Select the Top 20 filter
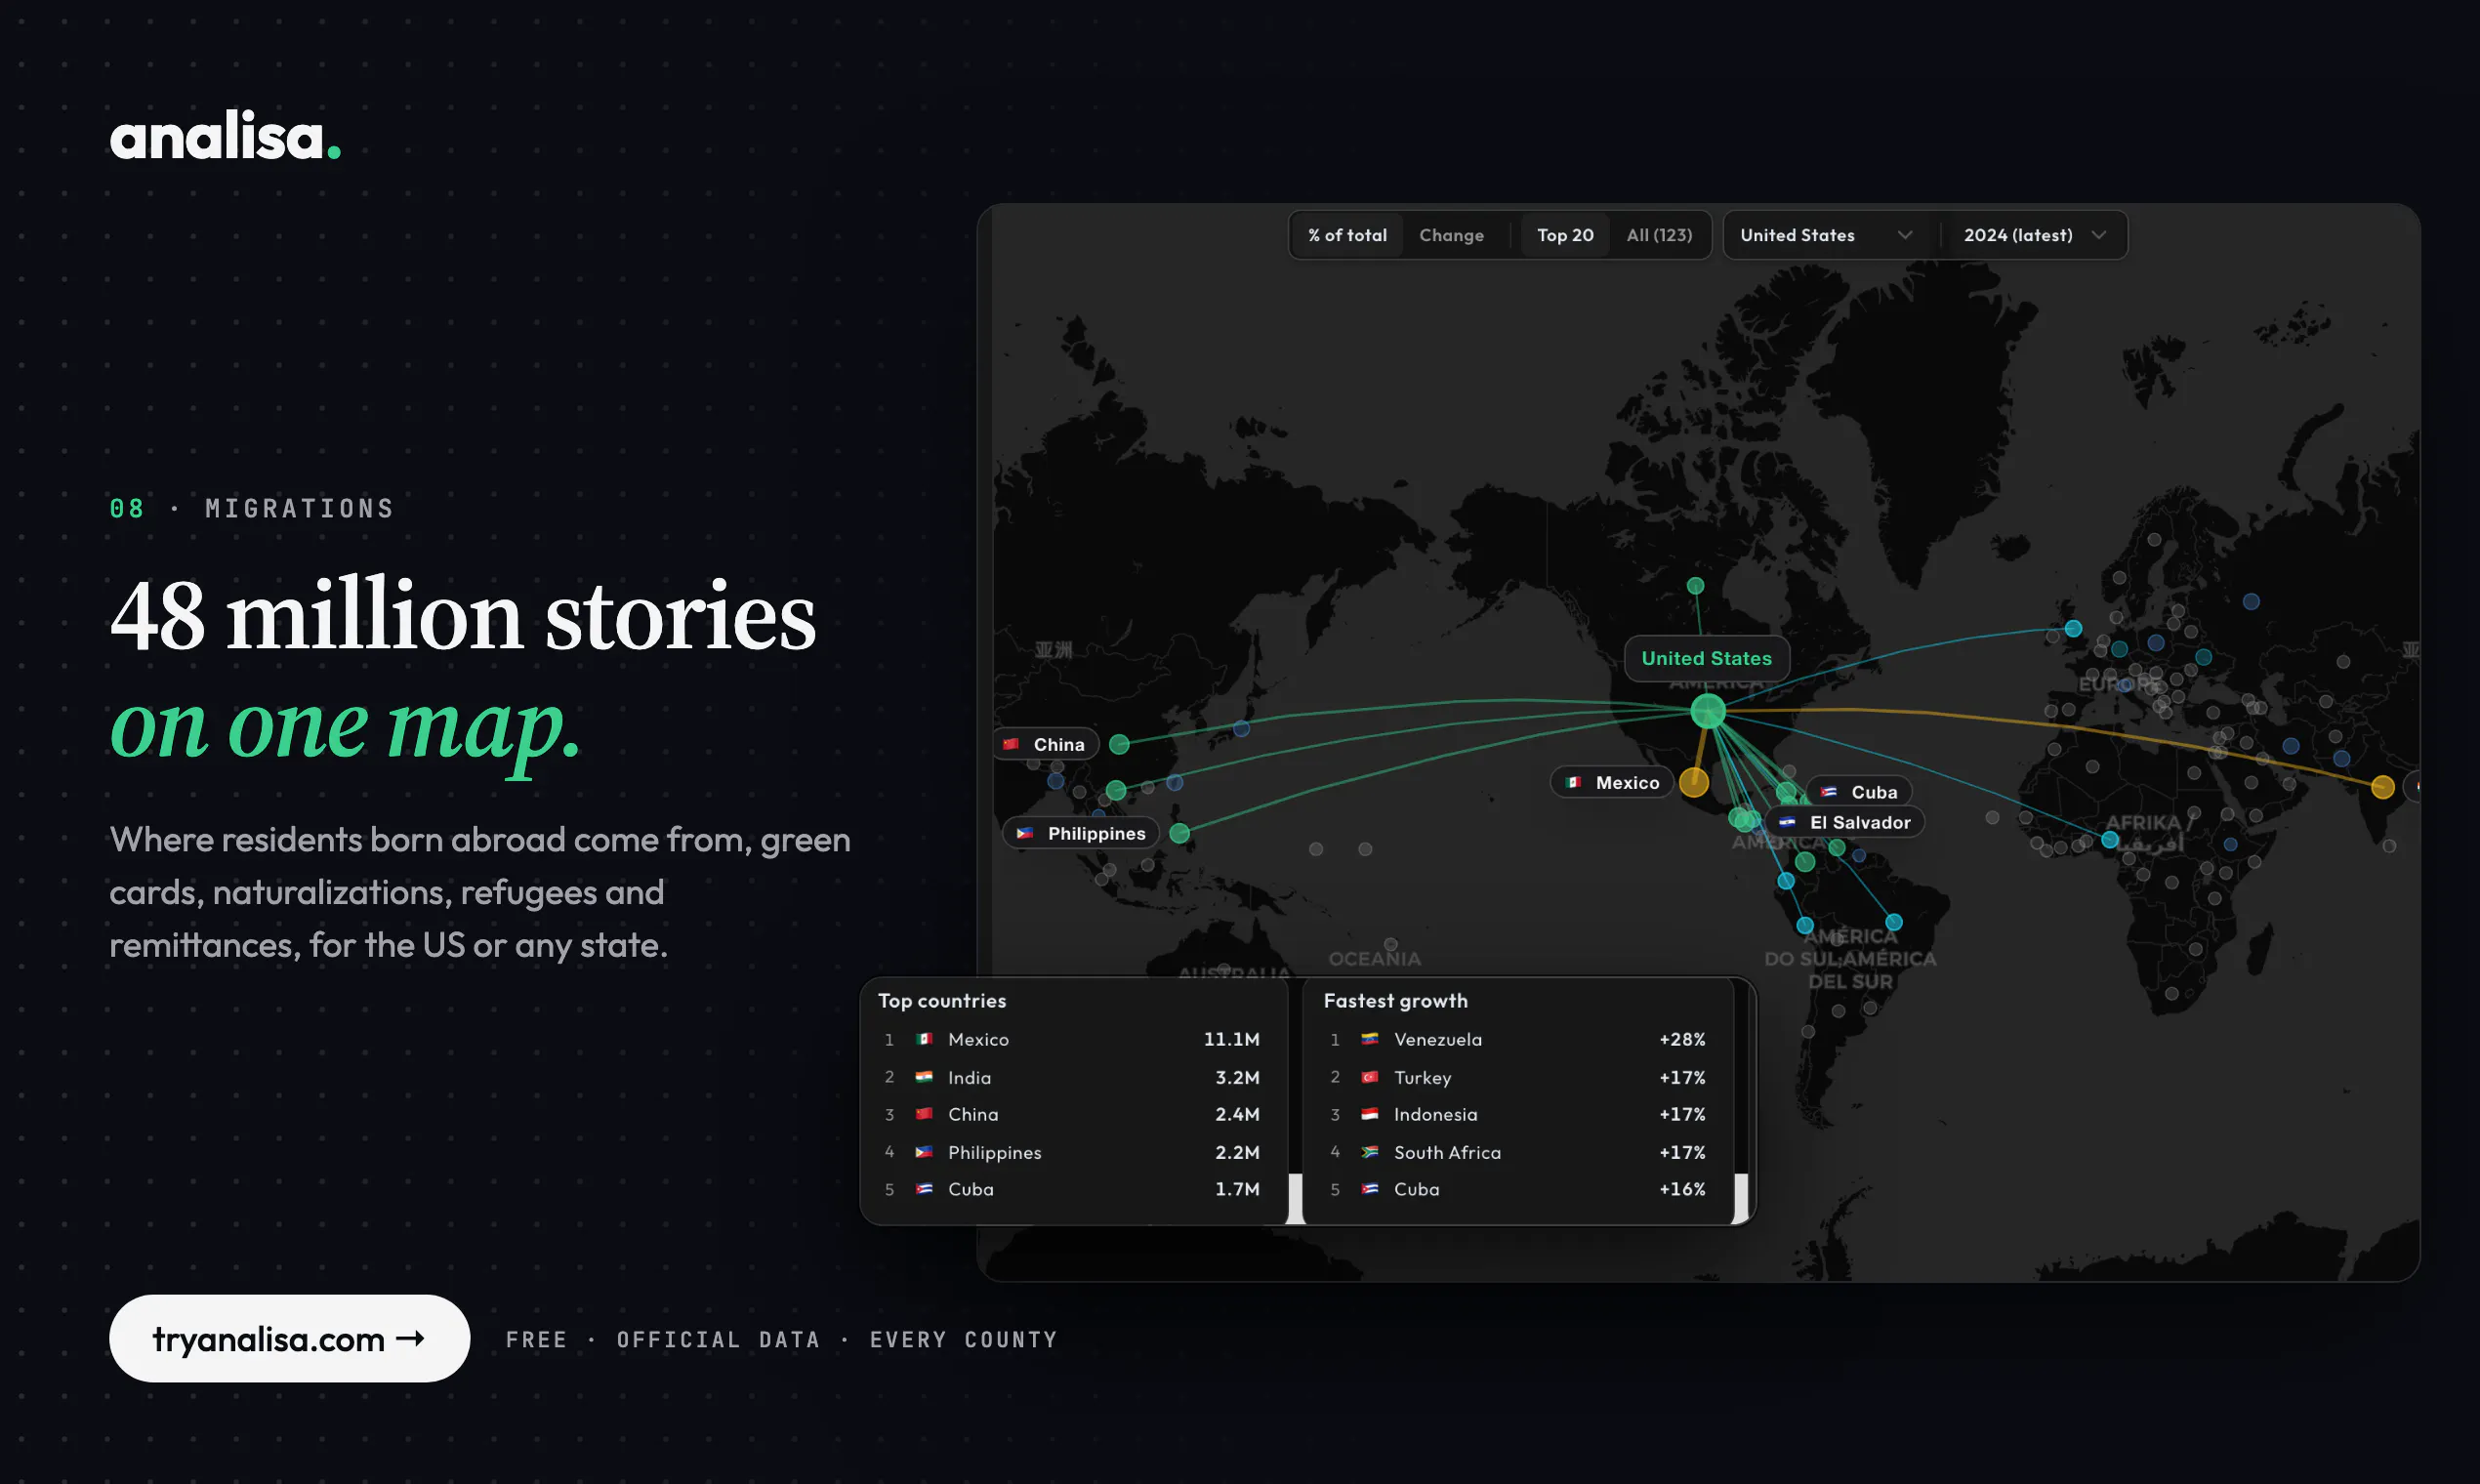The width and height of the screenshot is (2480, 1484). click(x=1565, y=235)
